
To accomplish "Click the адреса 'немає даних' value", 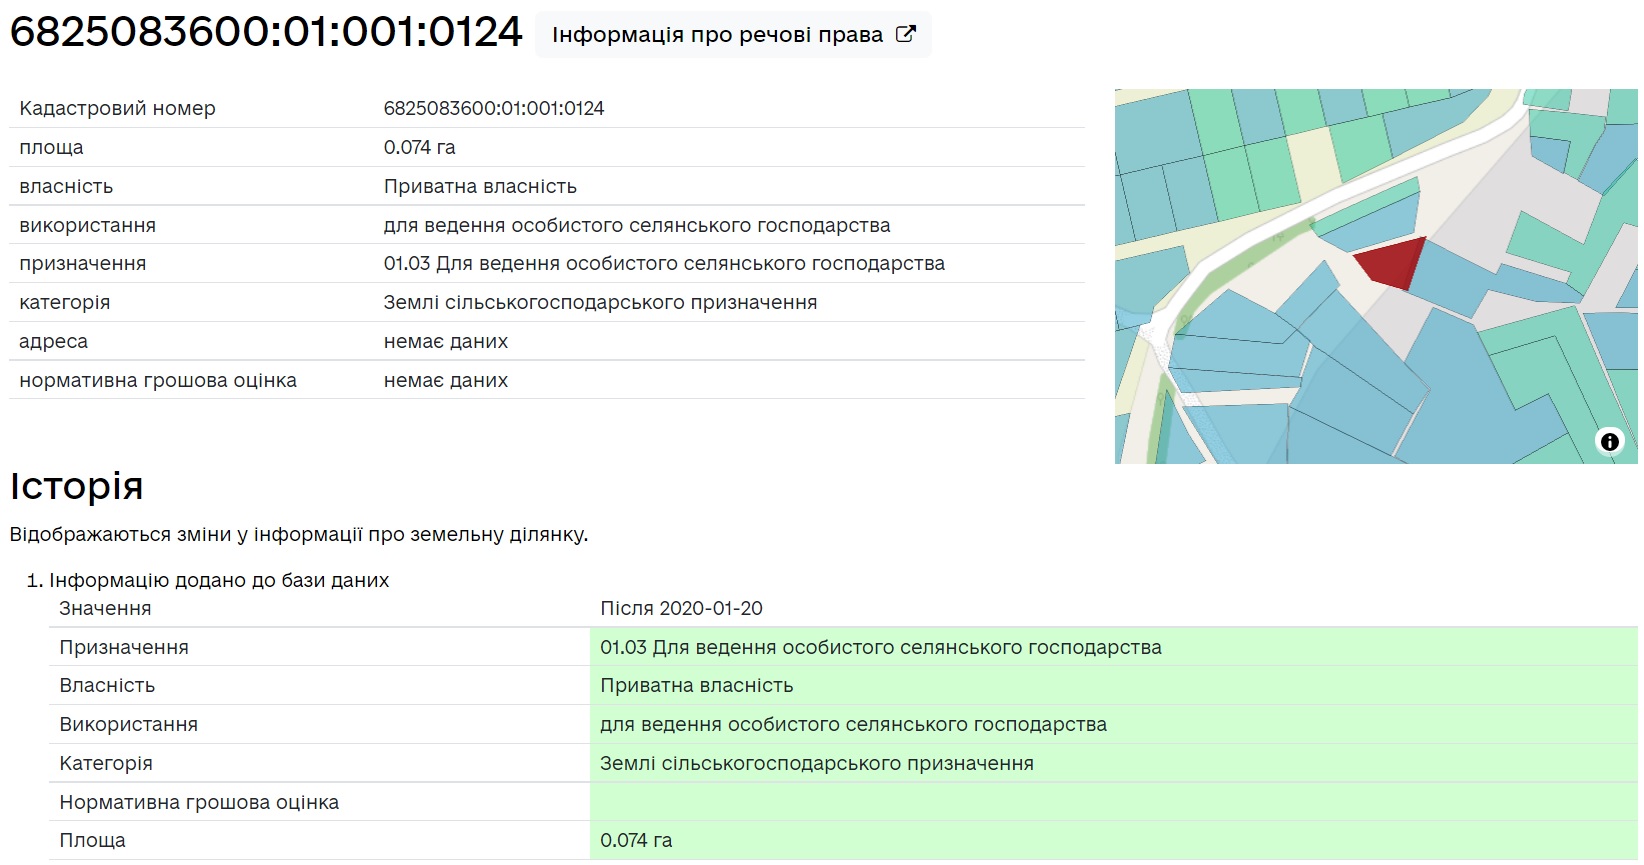I will [x=446, y=341].
